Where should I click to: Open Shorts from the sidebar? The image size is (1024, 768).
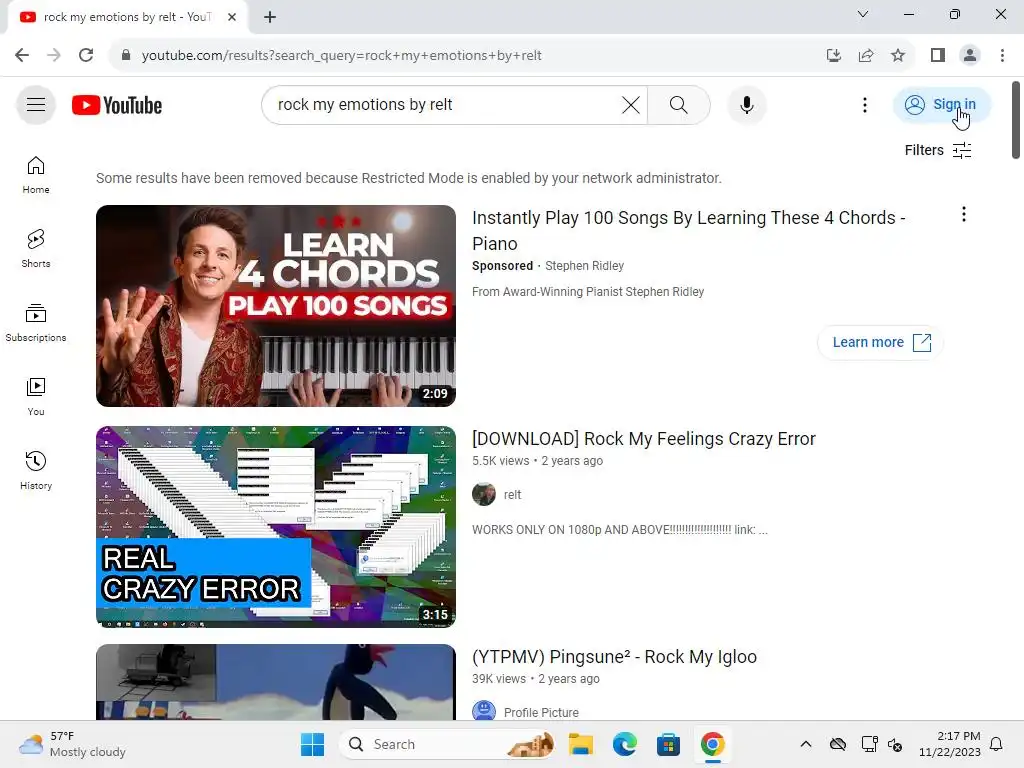(x=36, y=249)
